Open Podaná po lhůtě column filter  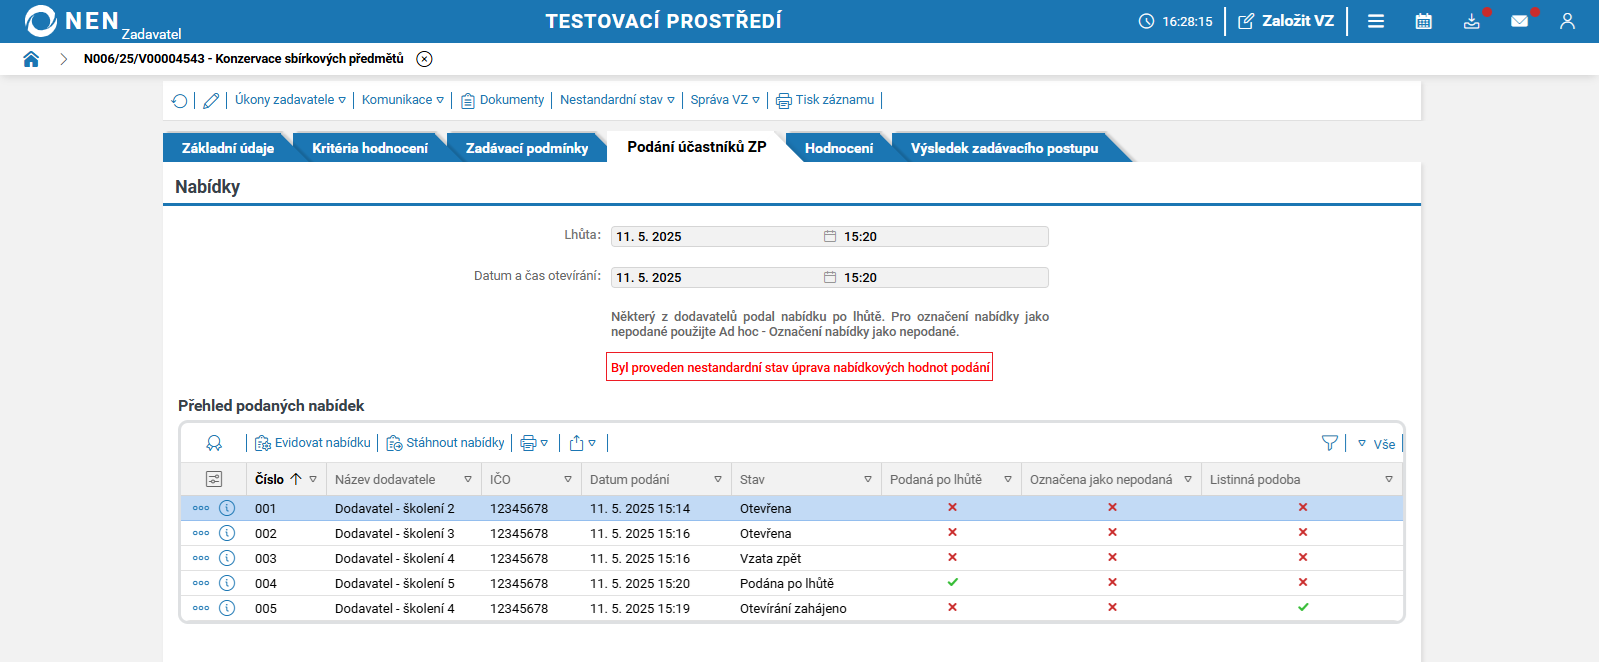(1008, 479)
